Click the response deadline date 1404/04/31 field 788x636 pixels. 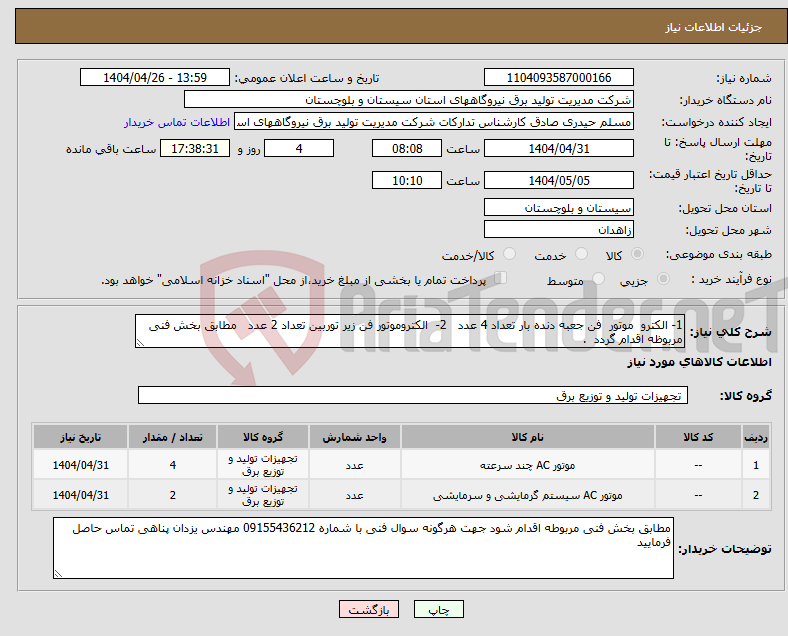[x=558, y=148]
